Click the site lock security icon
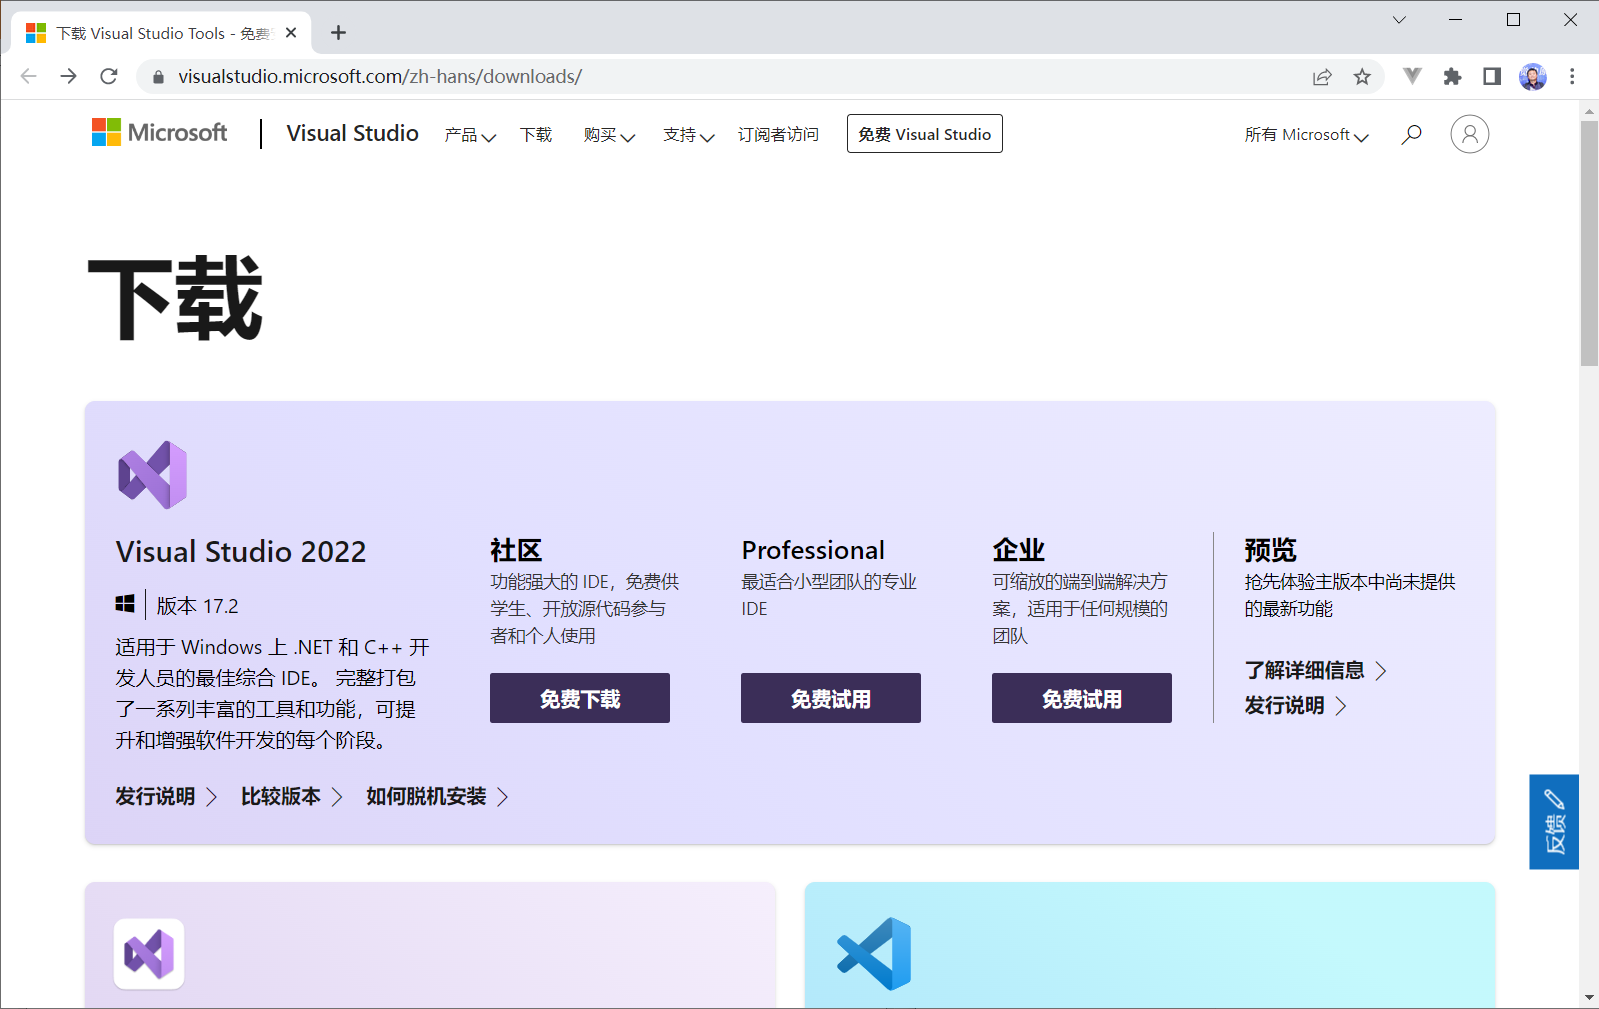 click(x=158, y=77)
